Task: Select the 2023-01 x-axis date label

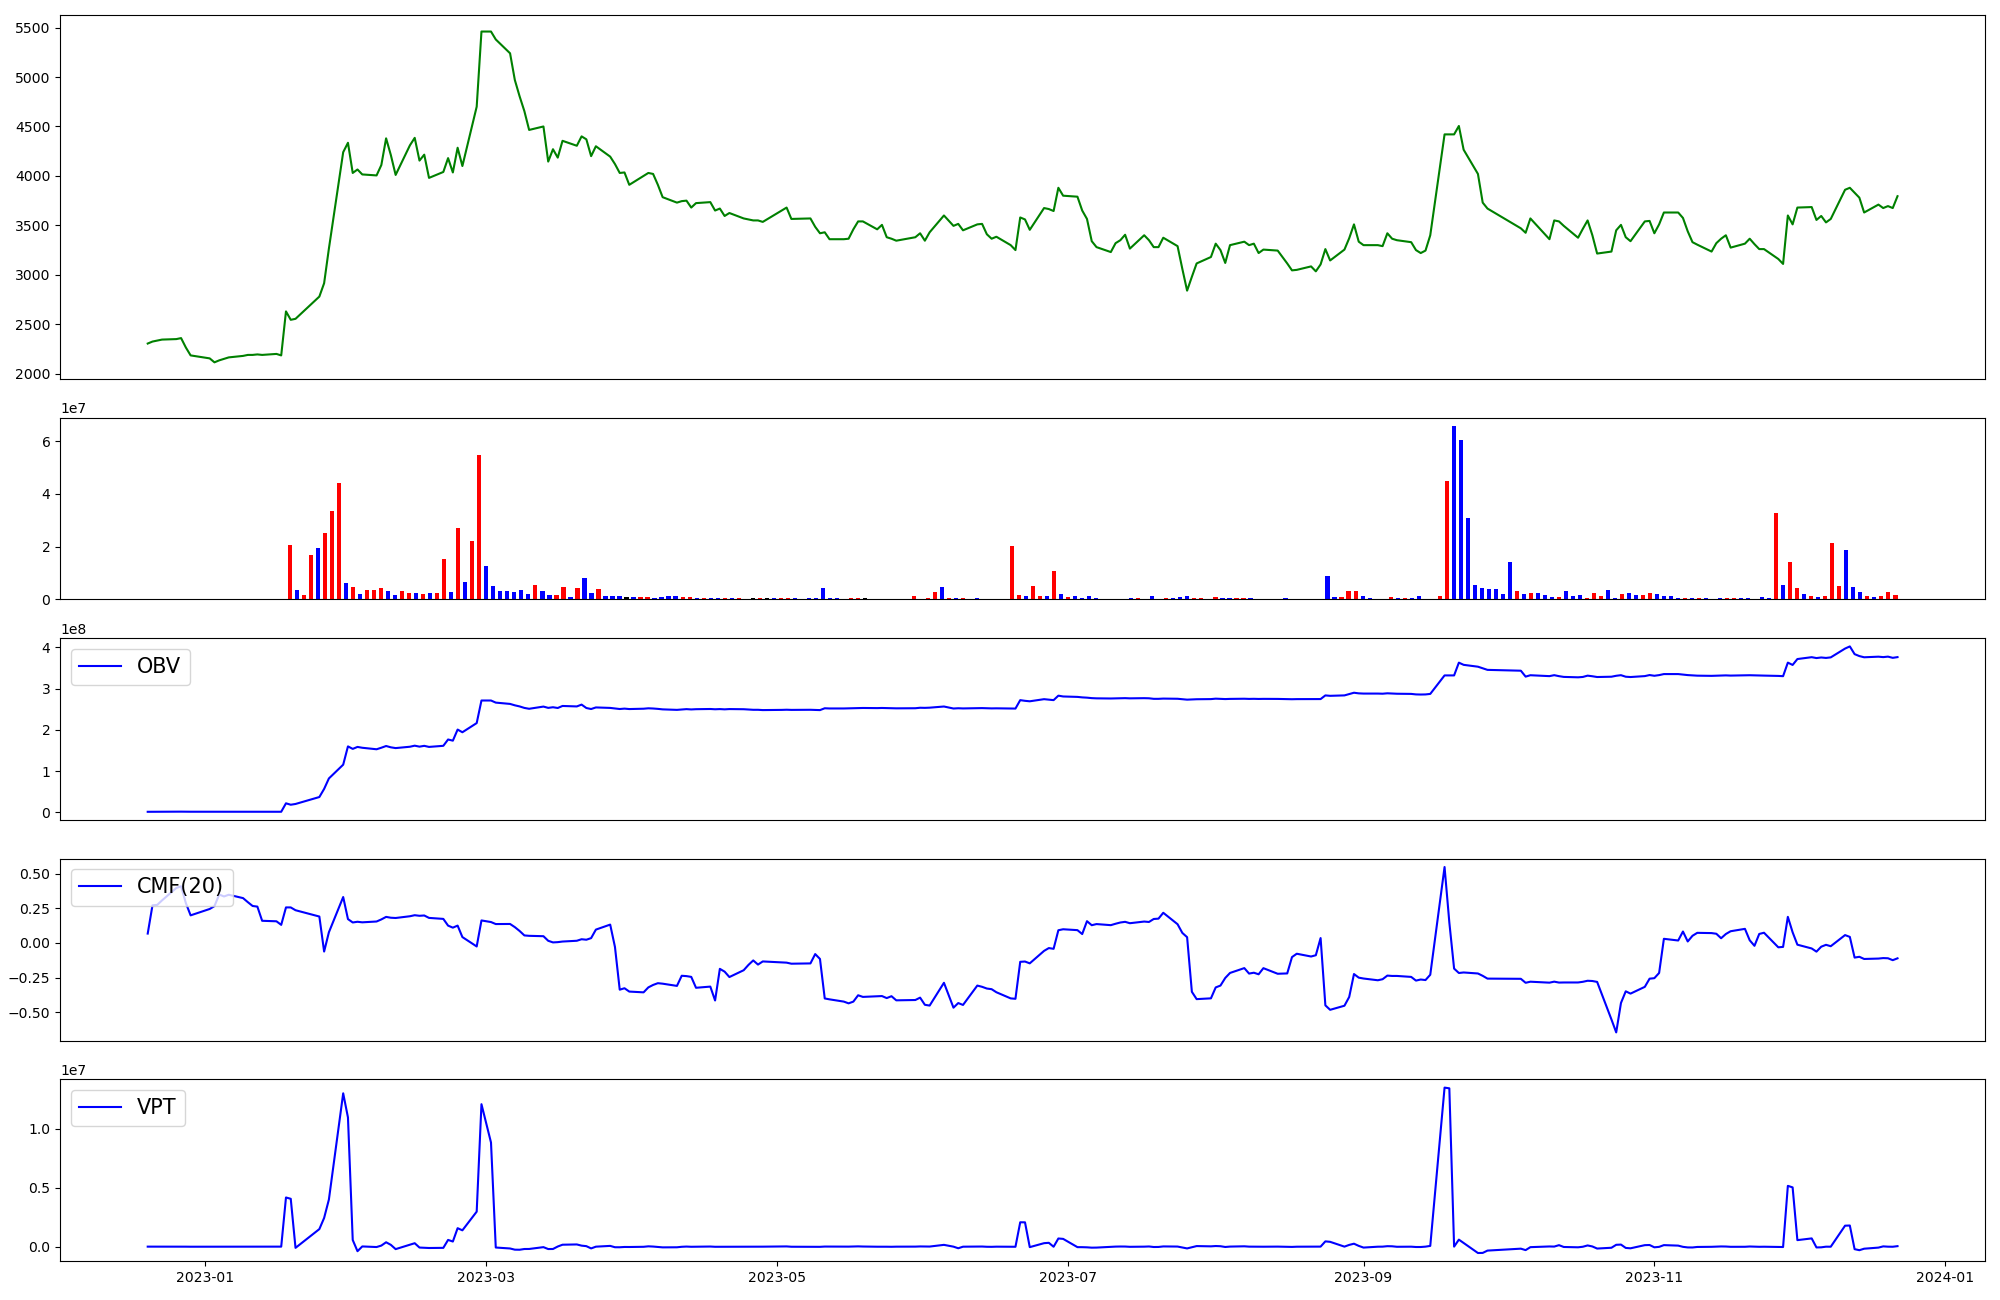Action: [204, 1277]
